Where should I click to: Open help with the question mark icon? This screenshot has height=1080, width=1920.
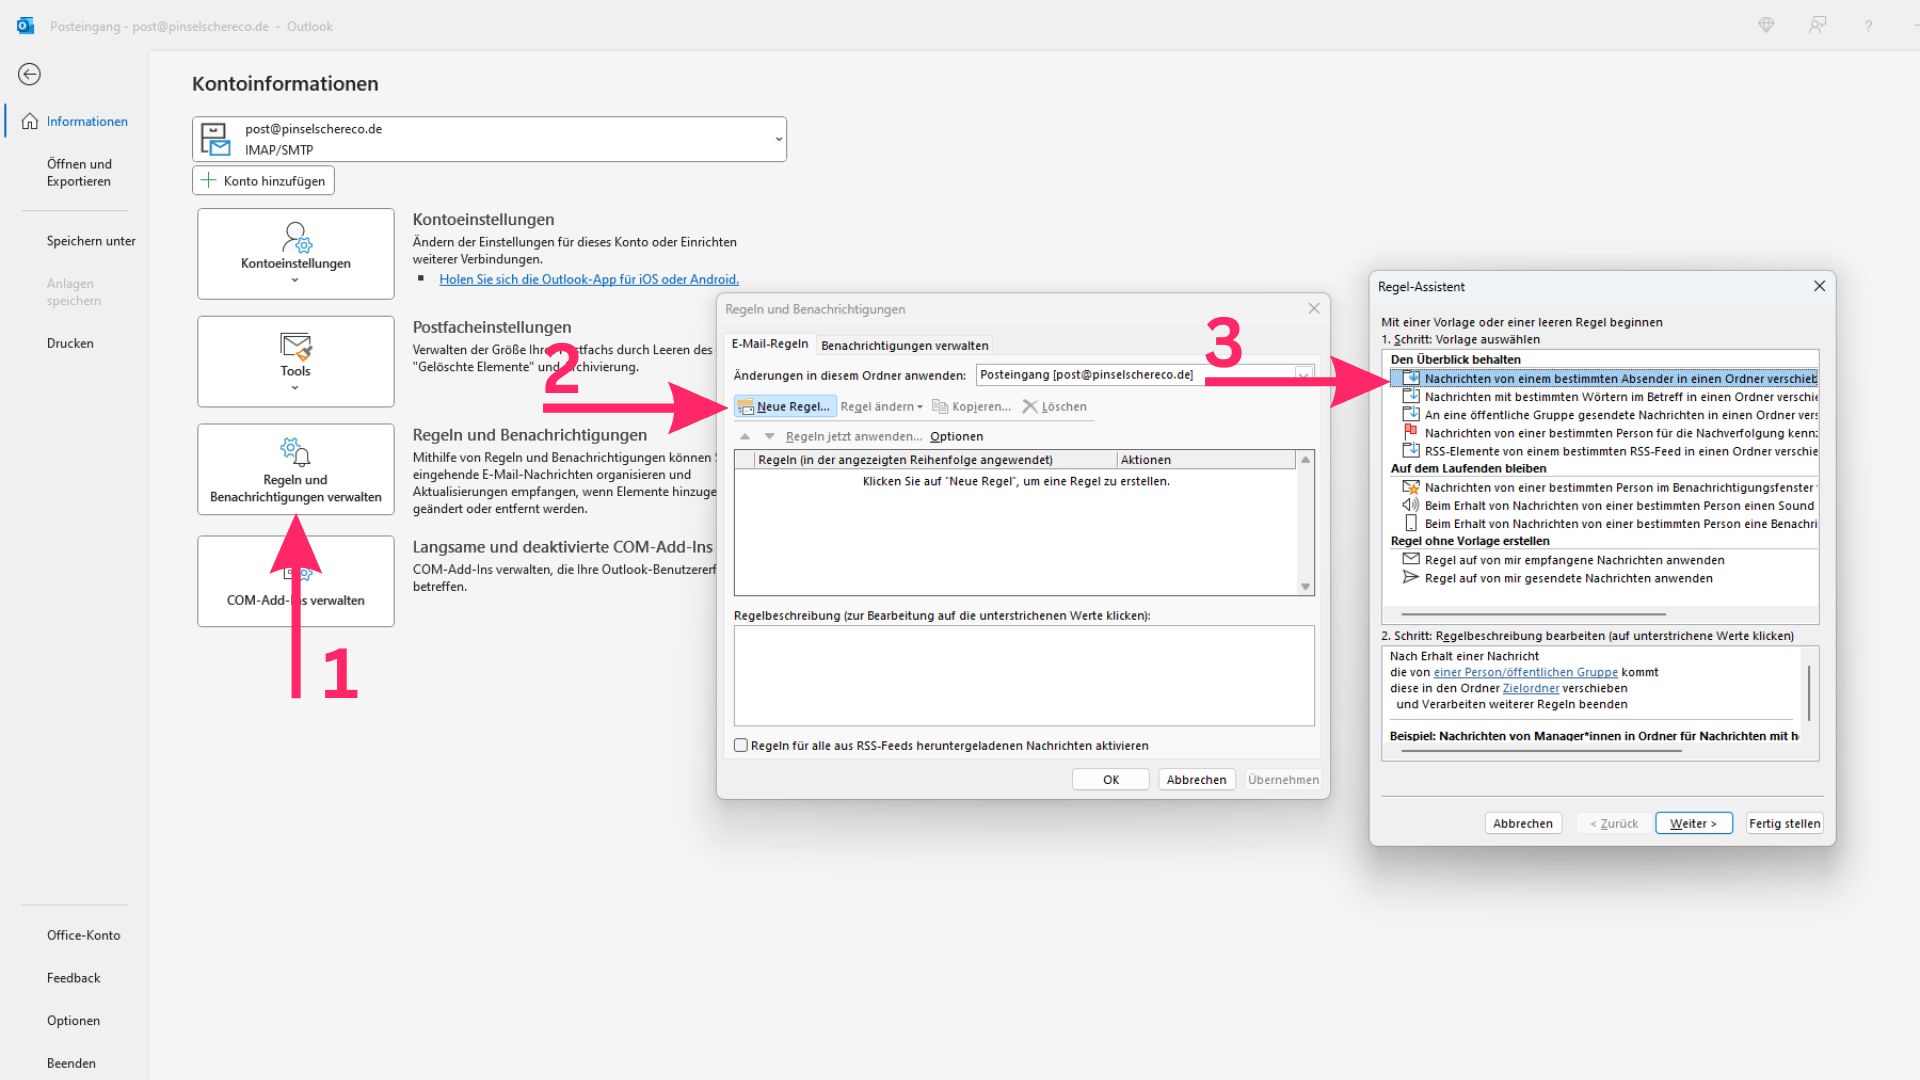pyautogui.click(x=1868, y=26)
